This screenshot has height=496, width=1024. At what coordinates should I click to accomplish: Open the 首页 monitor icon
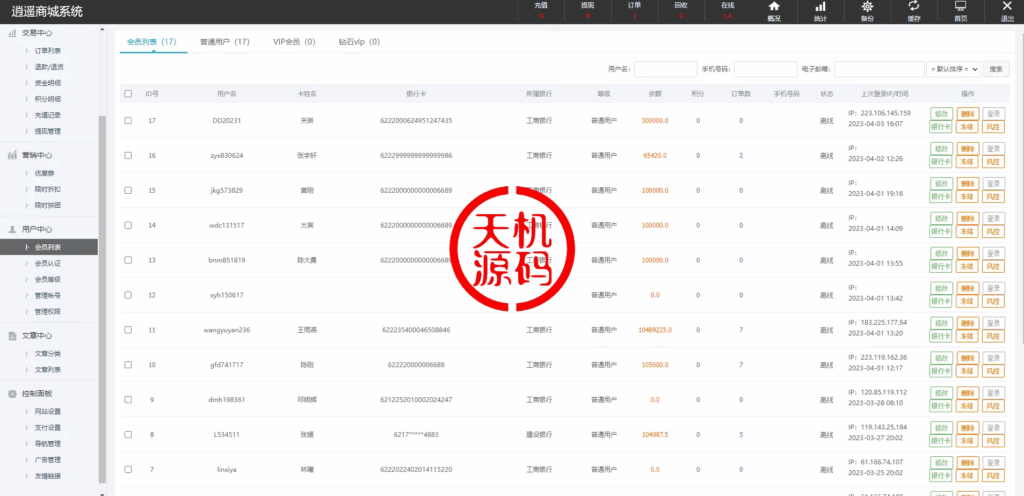[x=960, y=11]
